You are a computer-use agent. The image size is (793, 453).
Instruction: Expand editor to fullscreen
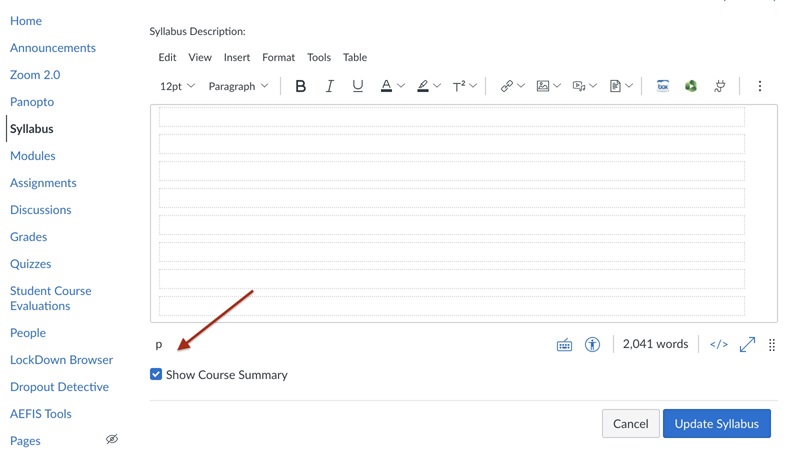pyautogui.click(x=747, y=344)
